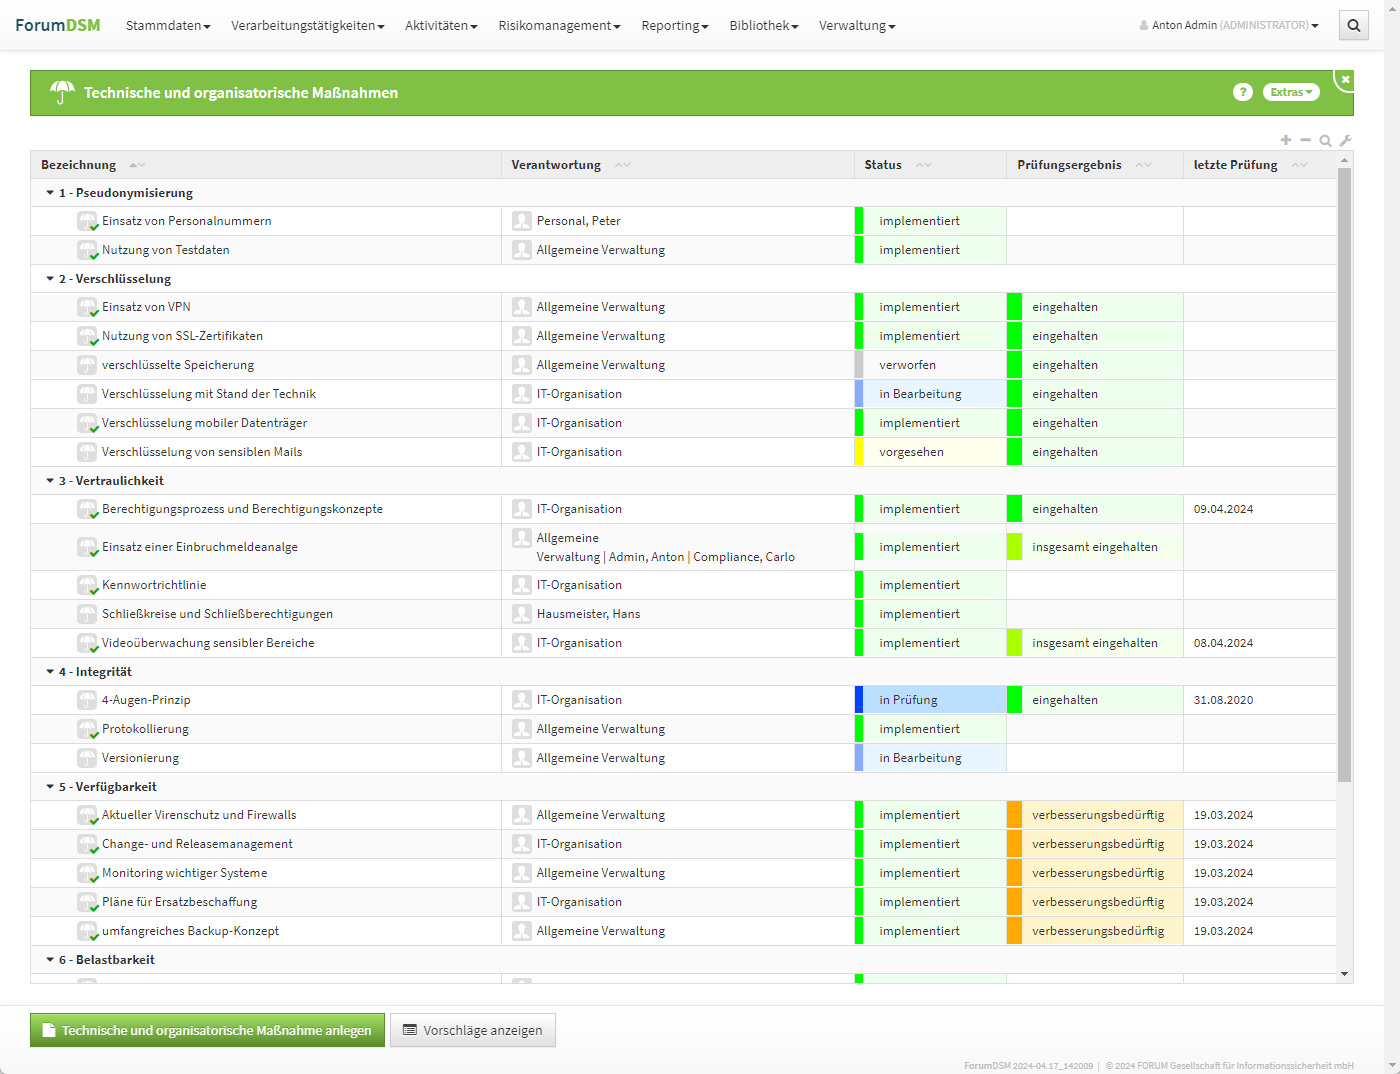Collapse the 5 - Verfügbarkeit group

(50, 787)
